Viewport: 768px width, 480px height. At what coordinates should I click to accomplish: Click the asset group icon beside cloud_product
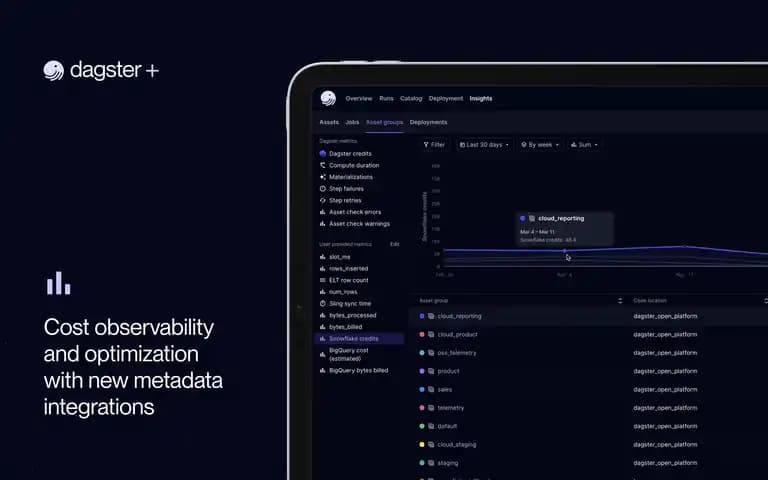(x=431, y=335)
